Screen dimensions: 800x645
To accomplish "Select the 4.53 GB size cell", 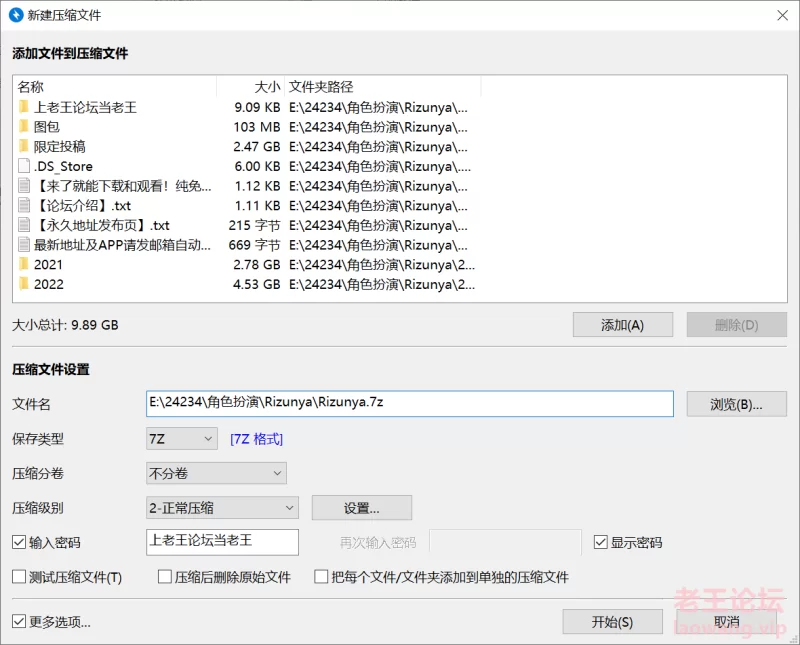I will [257, 284].
